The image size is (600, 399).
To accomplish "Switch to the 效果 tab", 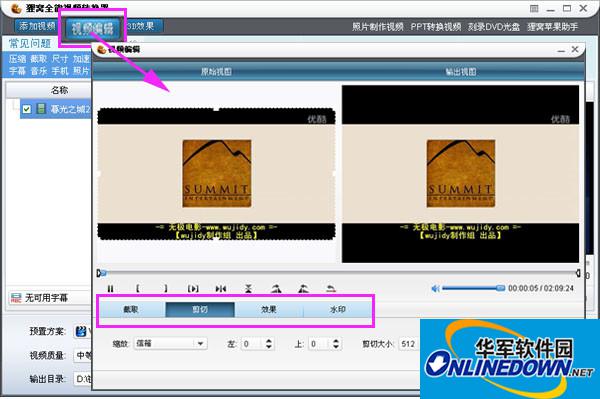I will point(269,309).
